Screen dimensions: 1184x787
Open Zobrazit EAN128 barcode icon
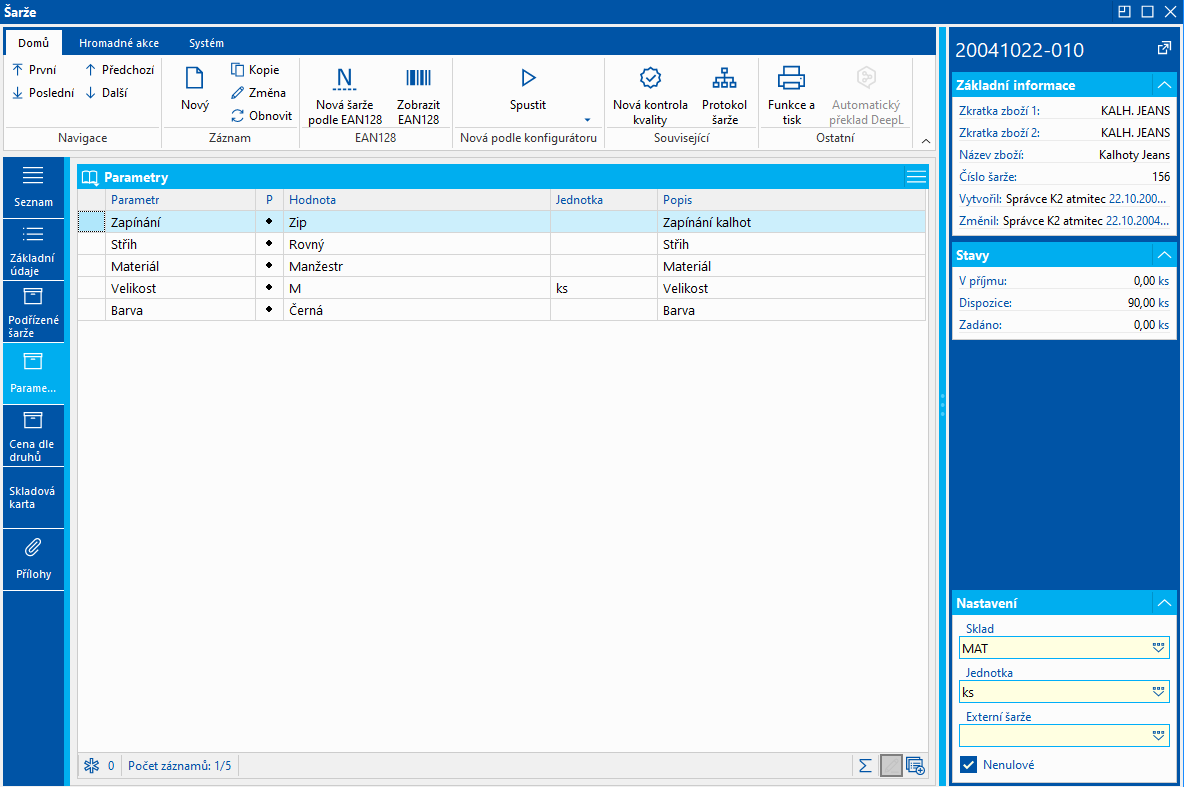(x=418, y=79)
